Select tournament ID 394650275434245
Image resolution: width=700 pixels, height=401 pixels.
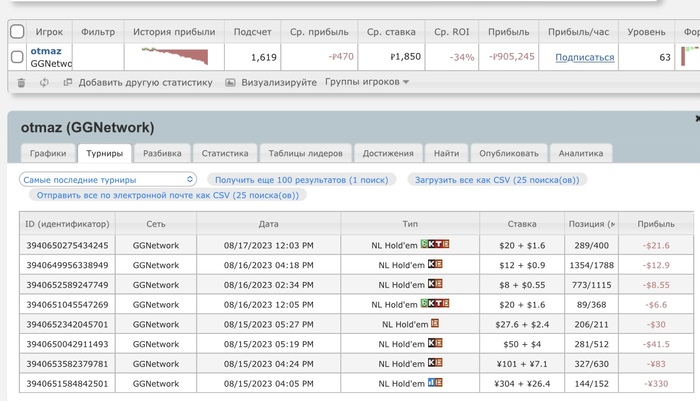click(x=67, y=245)
